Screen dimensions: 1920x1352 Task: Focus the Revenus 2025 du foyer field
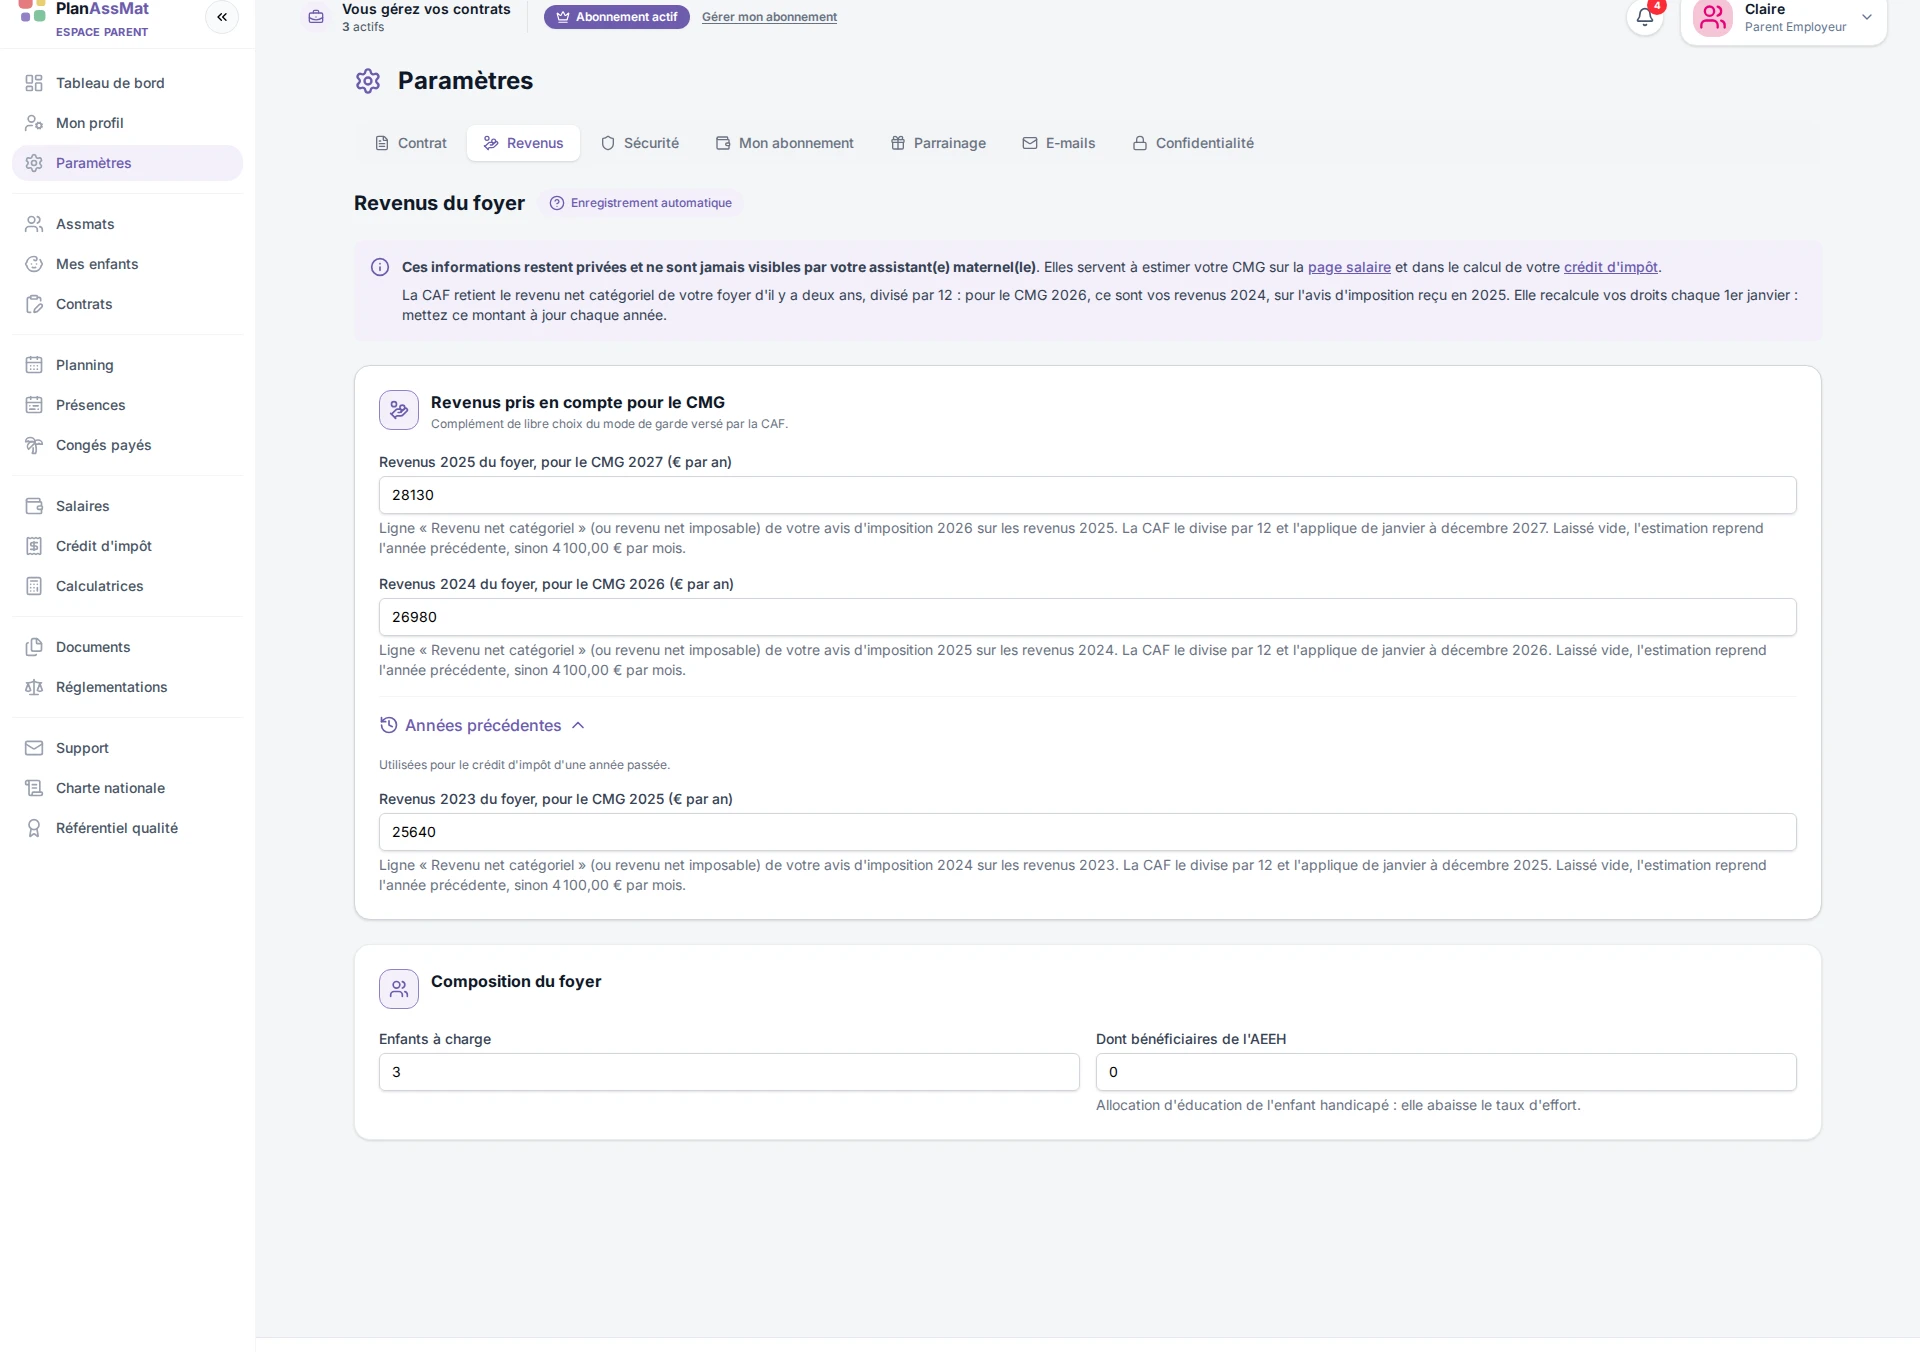[x=1087, y=495]
